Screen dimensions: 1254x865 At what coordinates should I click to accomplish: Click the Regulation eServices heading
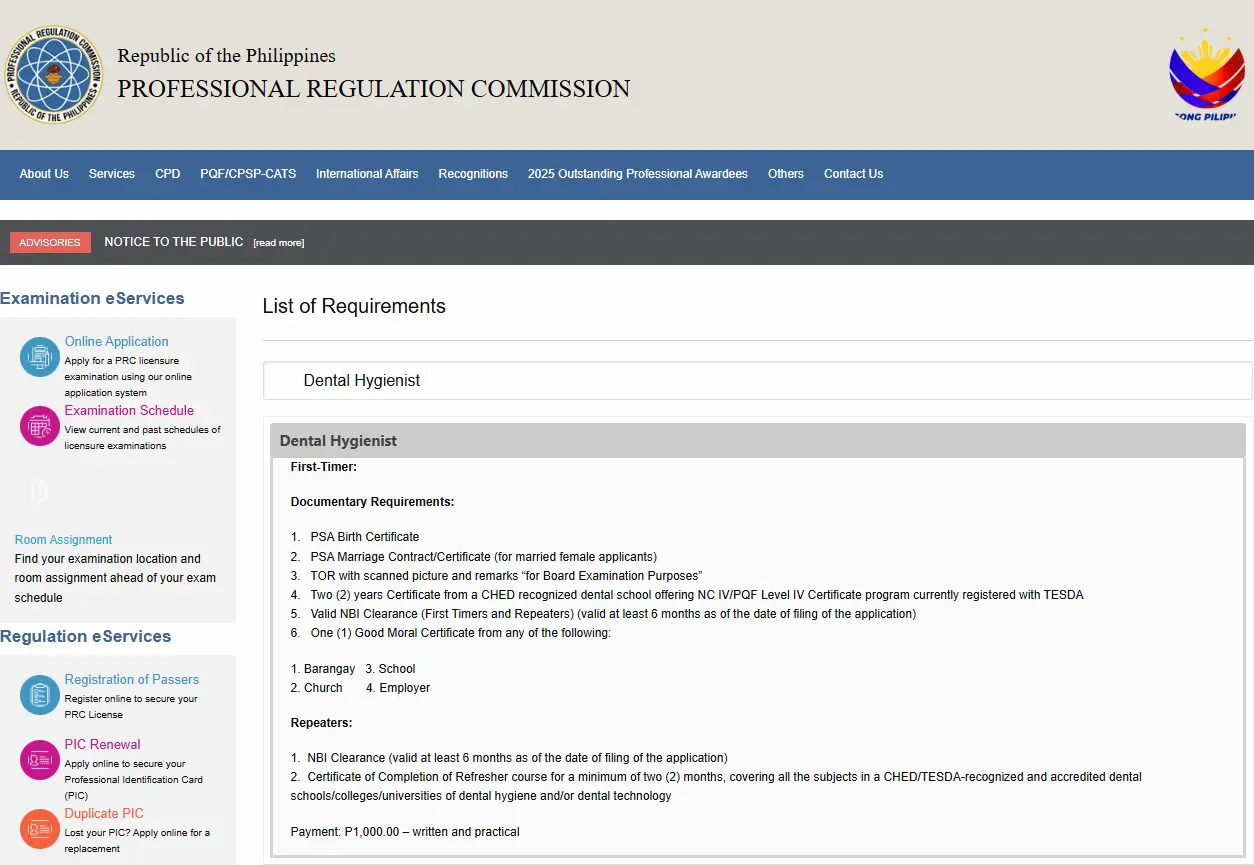[x=86, y=637]
